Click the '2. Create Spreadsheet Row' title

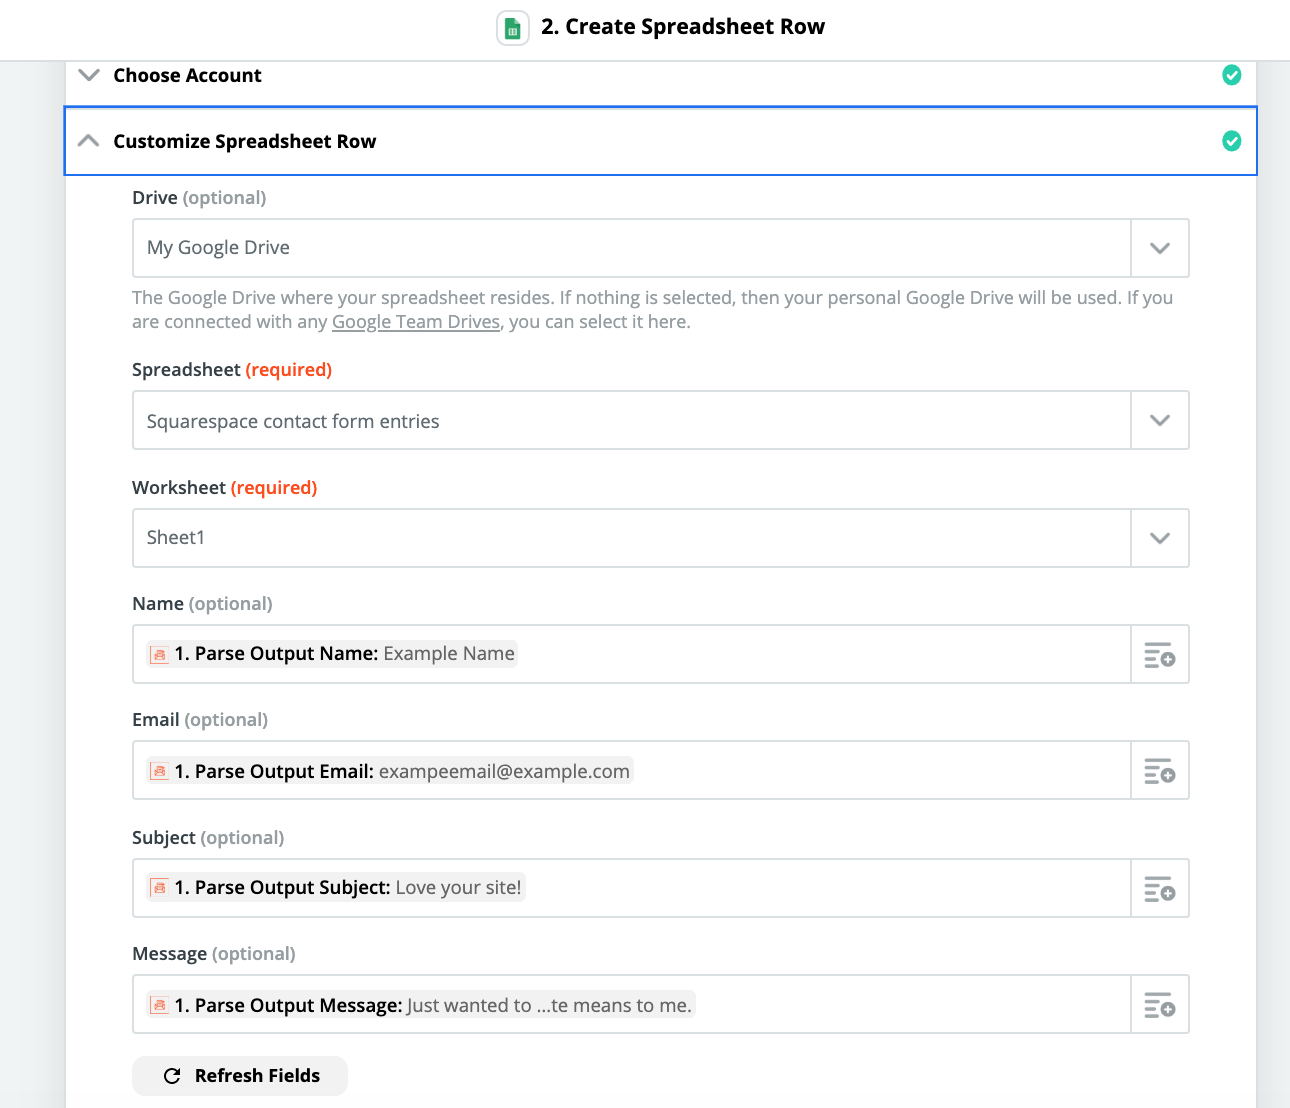pyautogui.click(x=683, y=27)
